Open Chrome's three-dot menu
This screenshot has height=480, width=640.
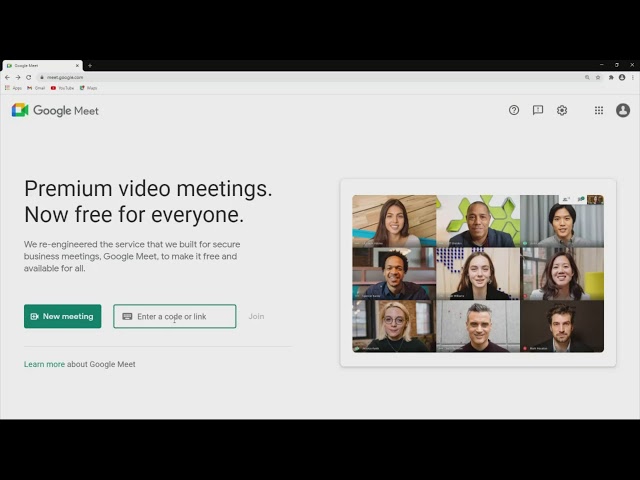(x=632, y=77)
